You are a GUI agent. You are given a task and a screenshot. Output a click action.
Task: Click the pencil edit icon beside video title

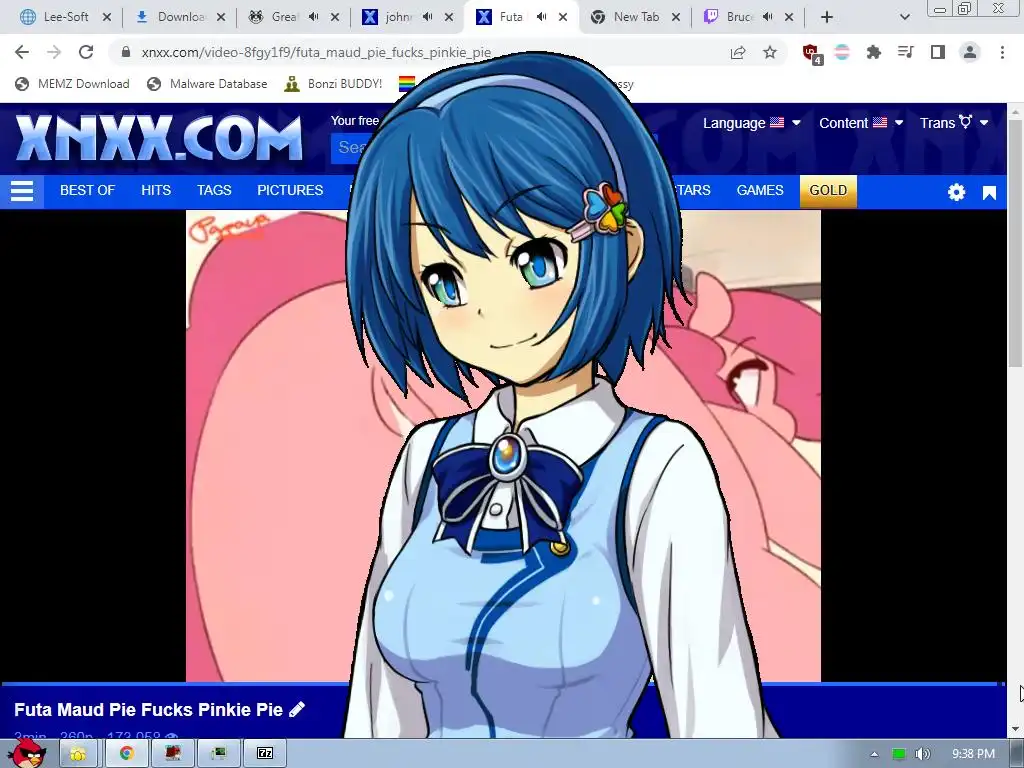pyautogui.click(x=297, y=709)
